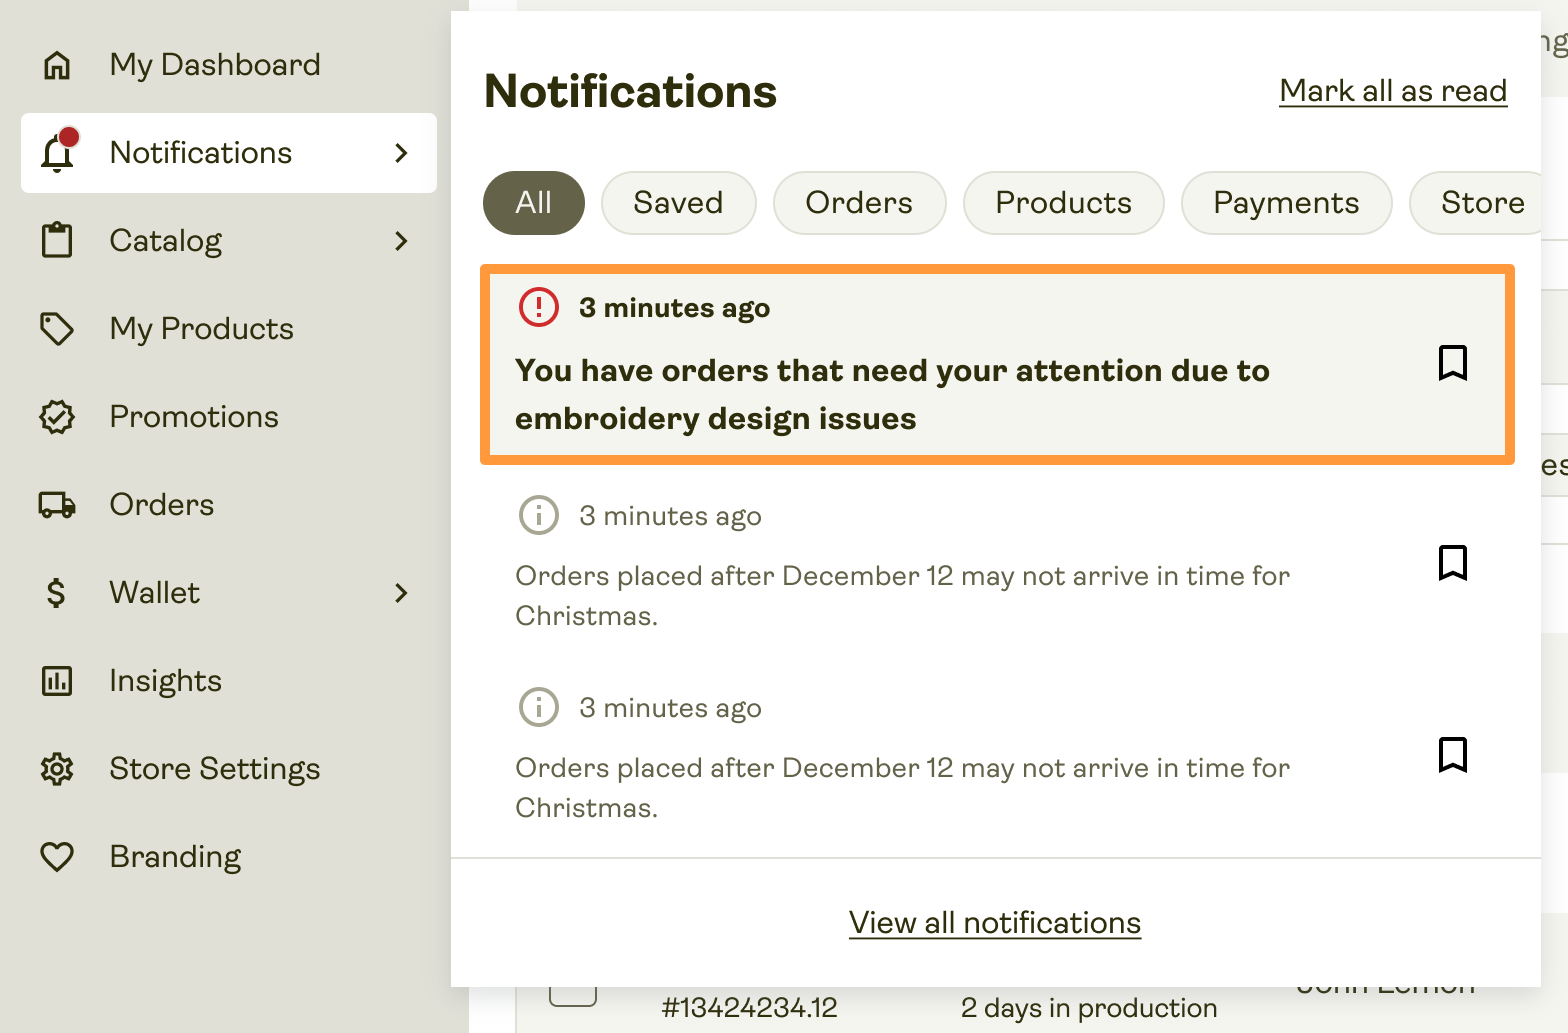Click the Branding heart icon

pos(57,857)
